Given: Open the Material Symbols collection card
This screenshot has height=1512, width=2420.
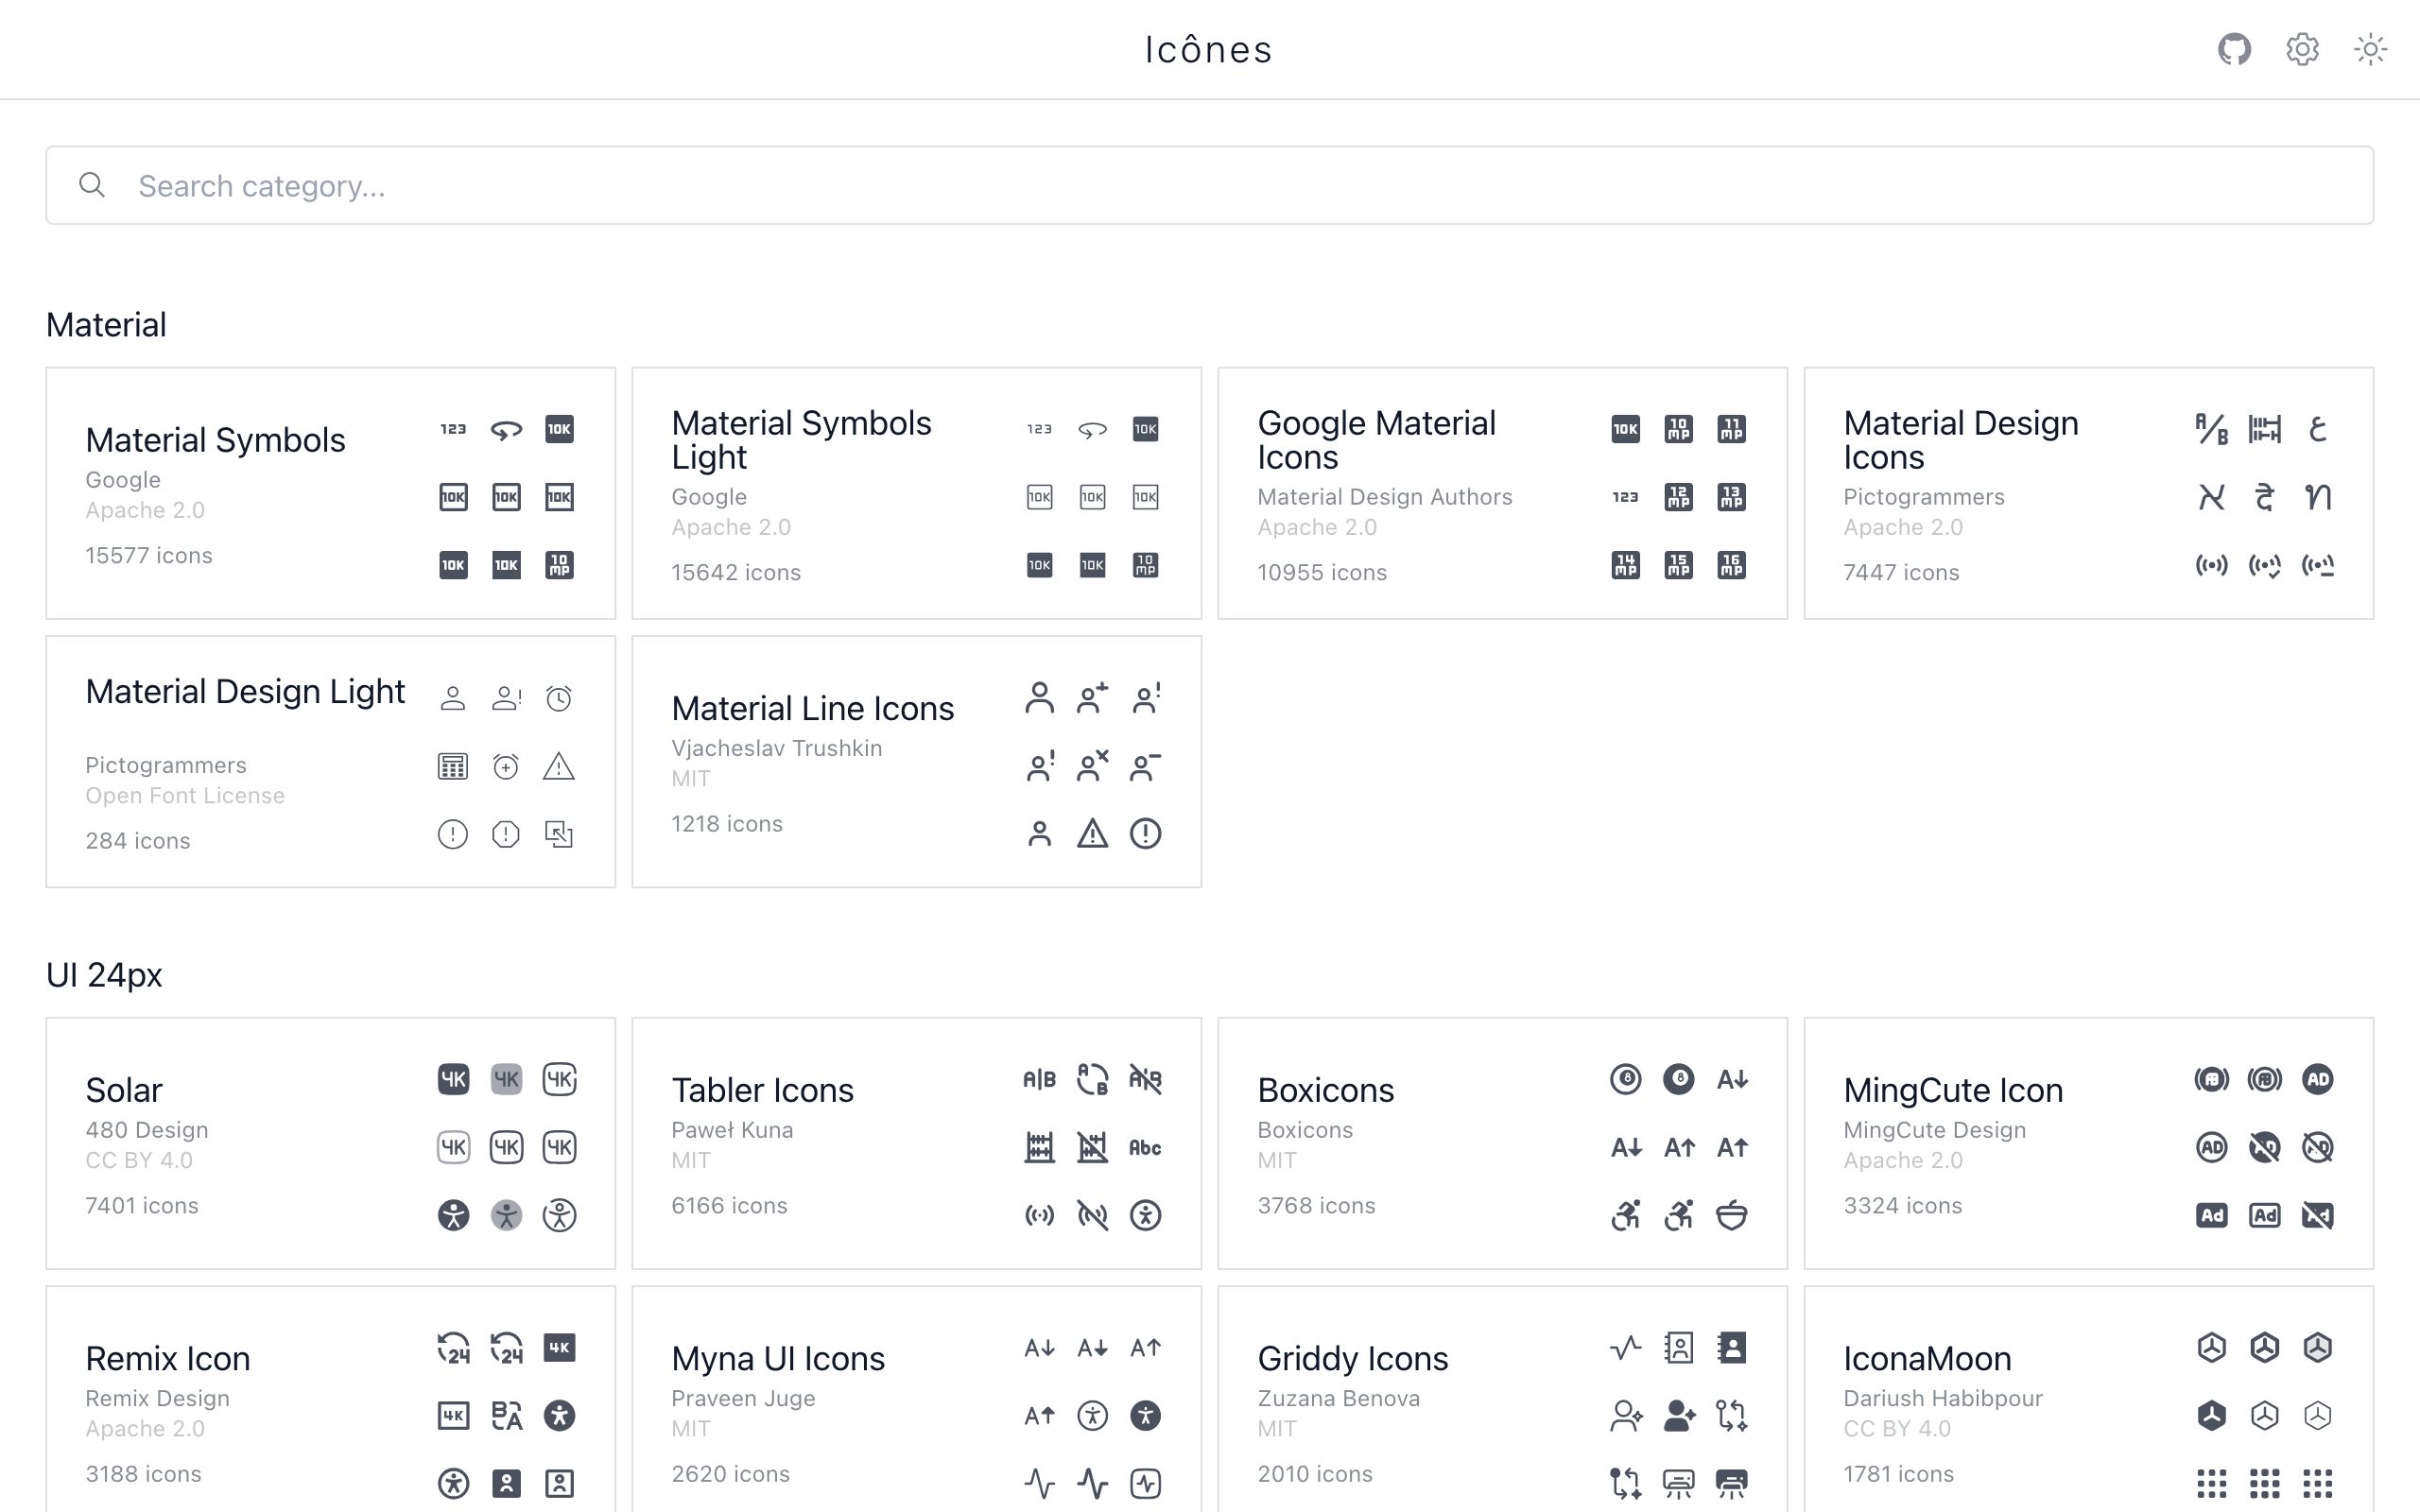Looking at the screenshot, I should 331,493.
